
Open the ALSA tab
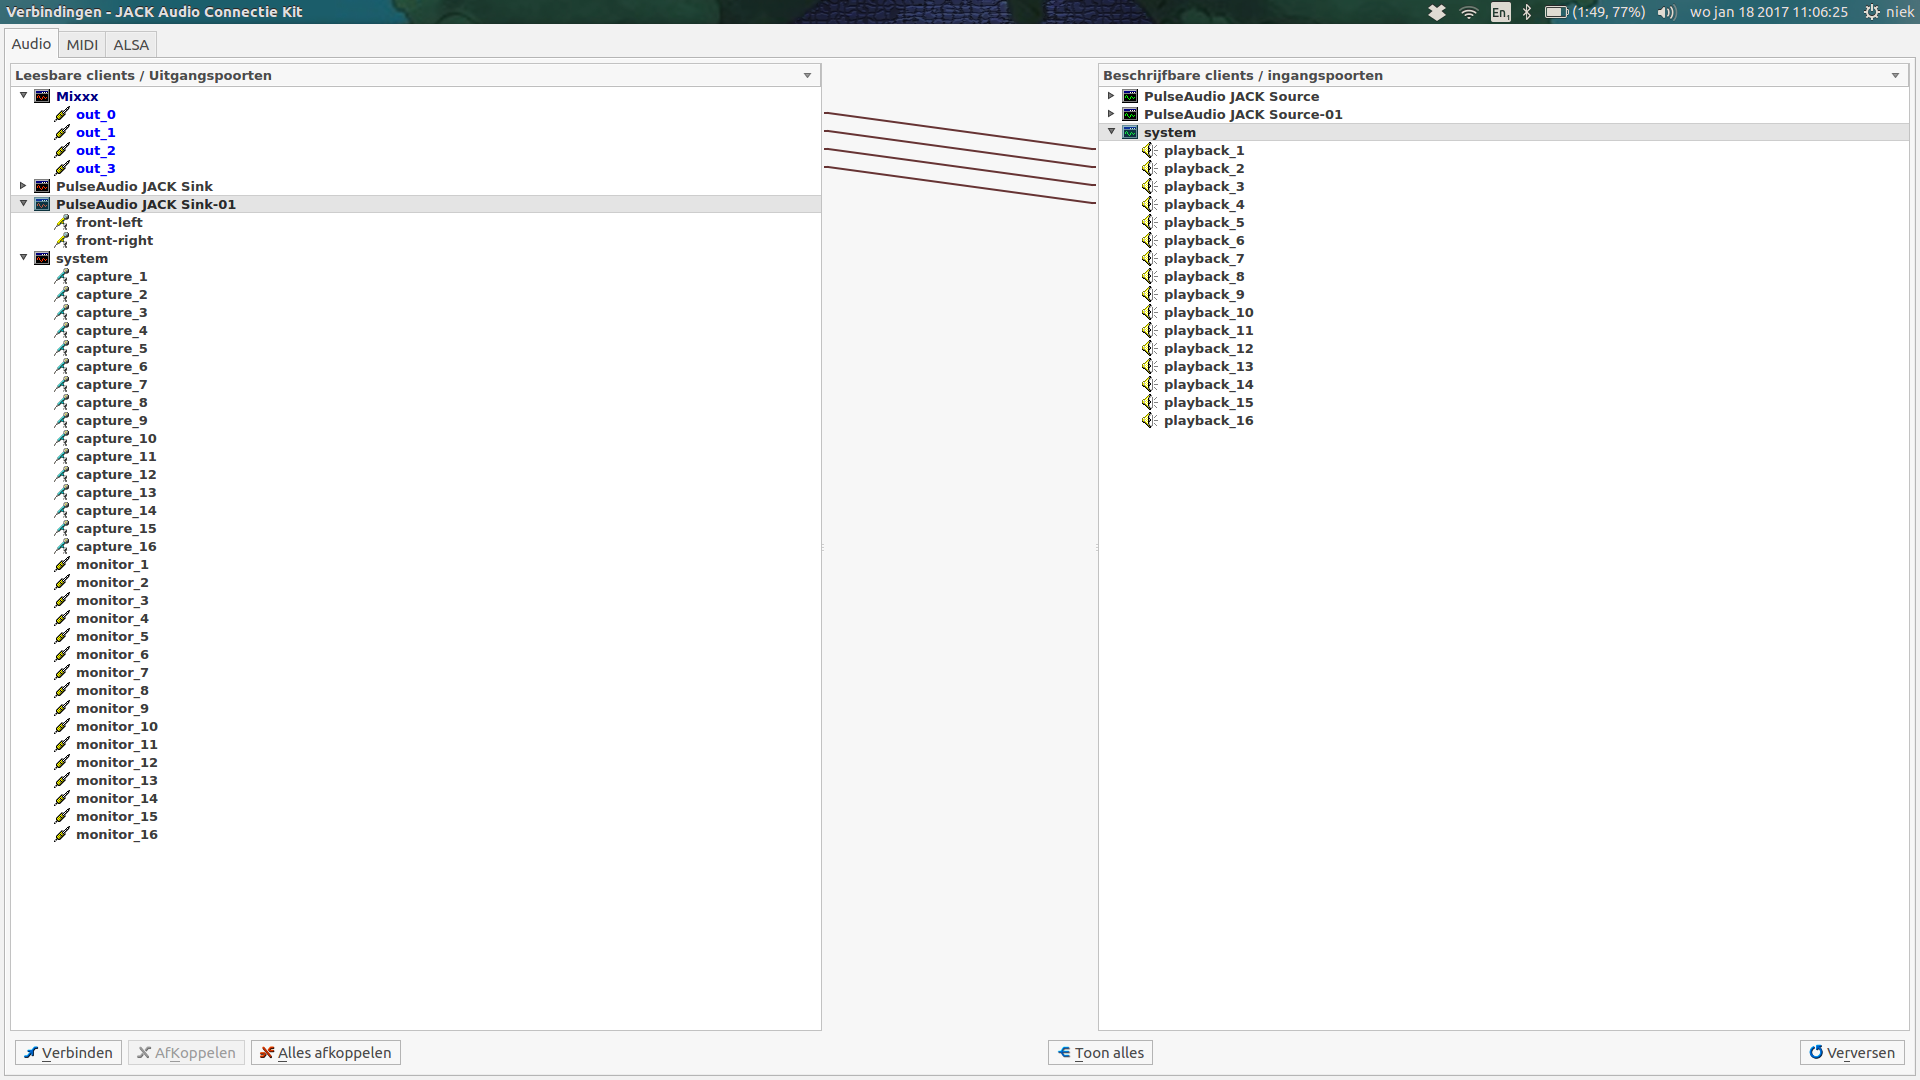pyautogui.click(x=130, y=44)
